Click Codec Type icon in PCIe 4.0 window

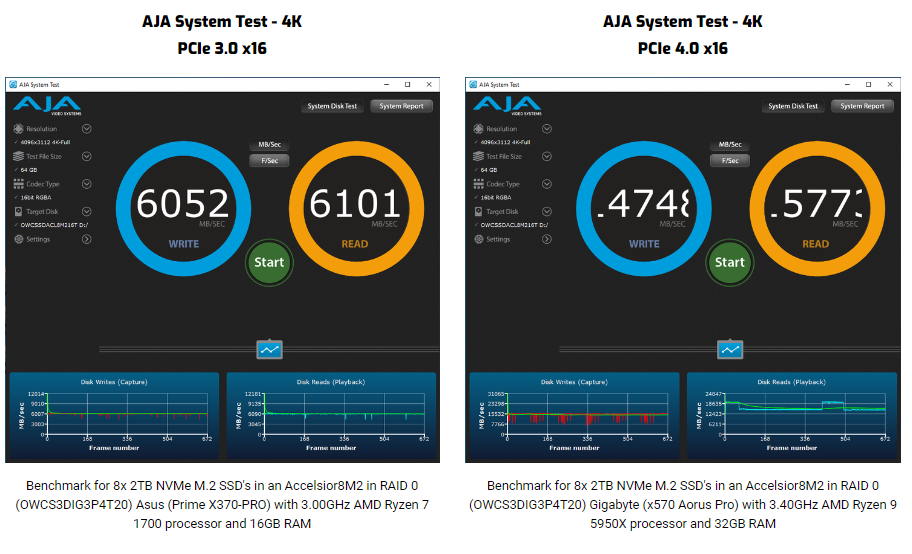479,184
